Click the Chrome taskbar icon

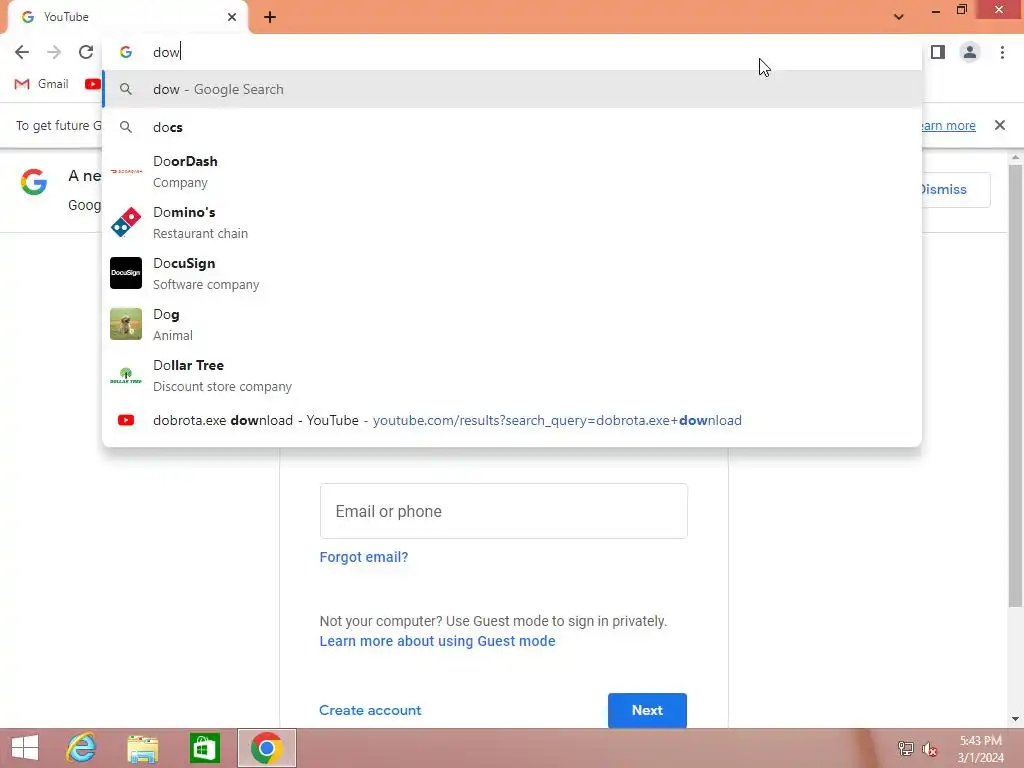pyautogui.click(x=266, y=748)
